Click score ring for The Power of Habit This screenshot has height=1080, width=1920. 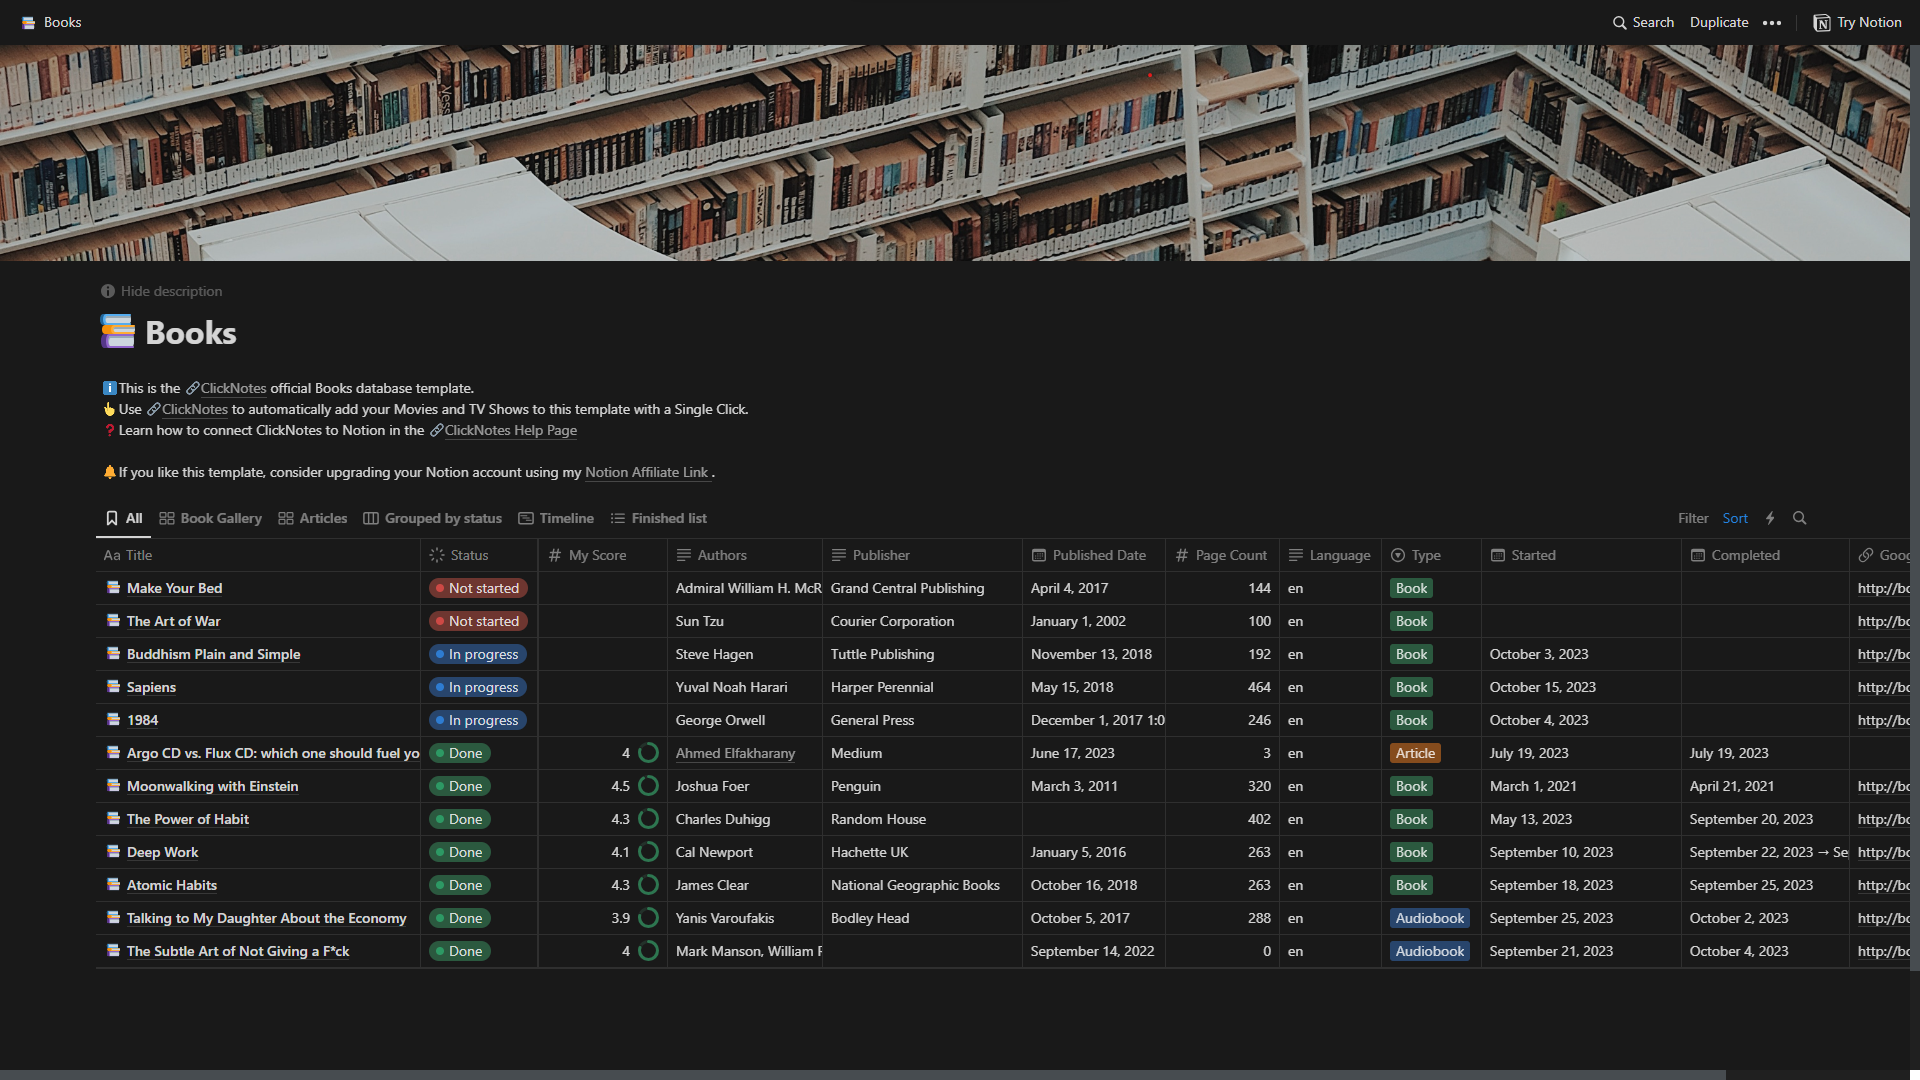[x=648, y=819]
